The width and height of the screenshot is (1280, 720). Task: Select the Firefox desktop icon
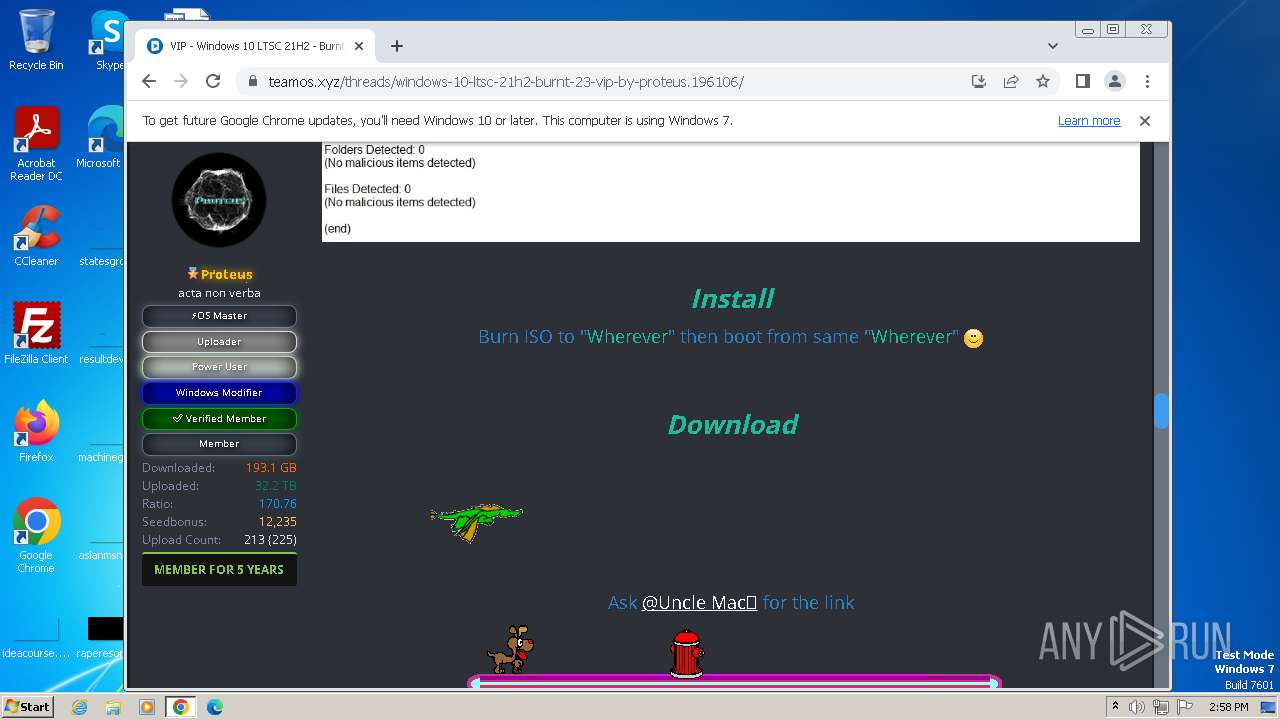pos(36,432)
